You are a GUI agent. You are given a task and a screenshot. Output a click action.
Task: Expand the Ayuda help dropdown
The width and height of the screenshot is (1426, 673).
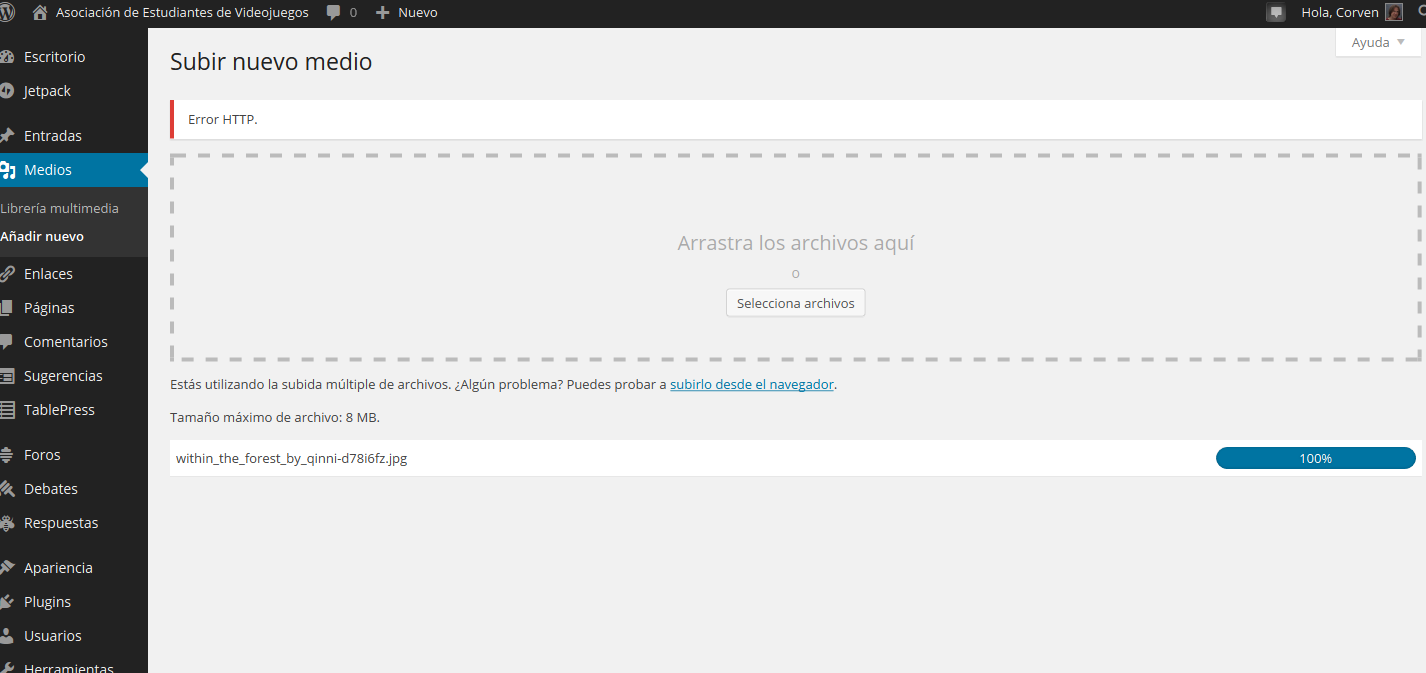1378,42
